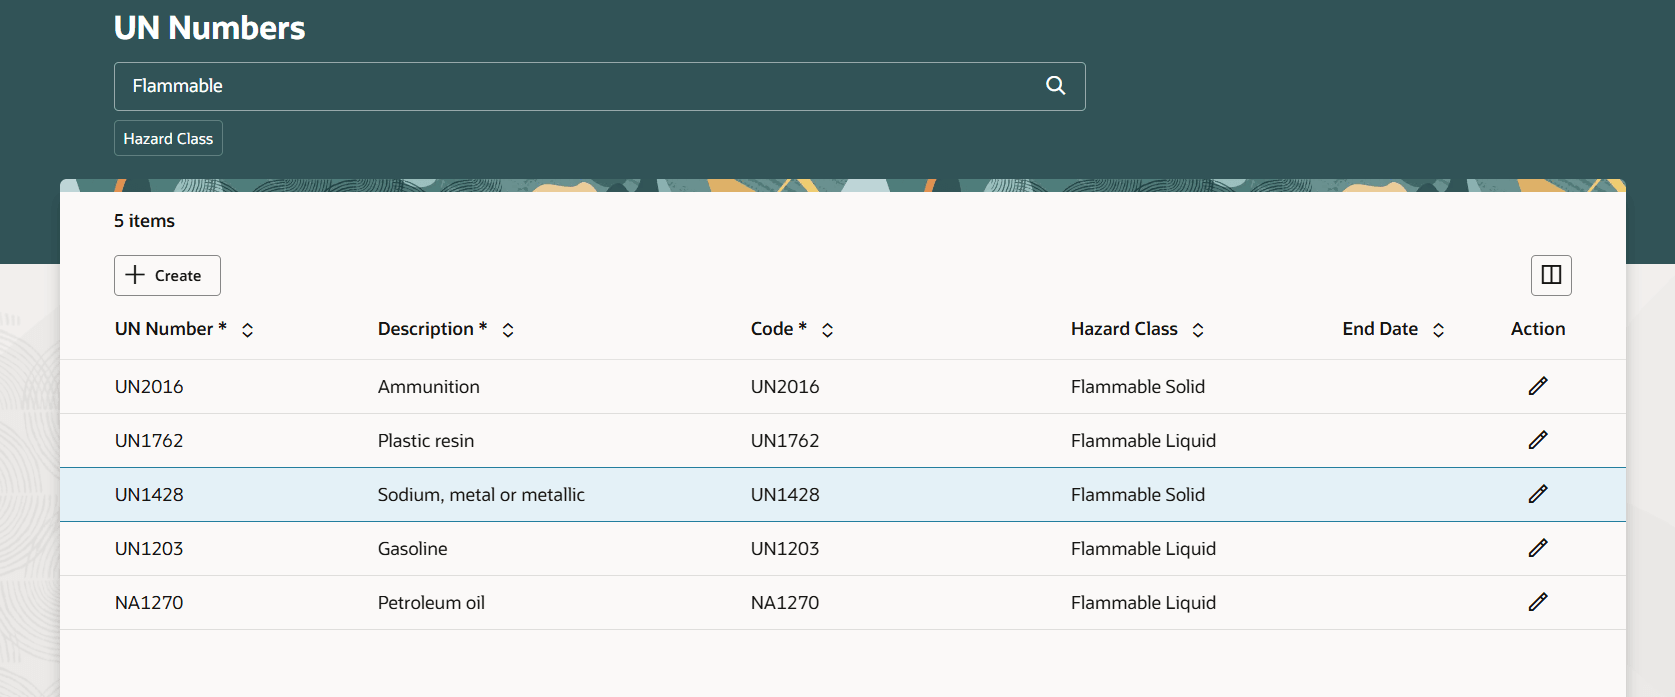Sort by End Date column
The image size is (1675, 697).
(x=1438, y=330)
